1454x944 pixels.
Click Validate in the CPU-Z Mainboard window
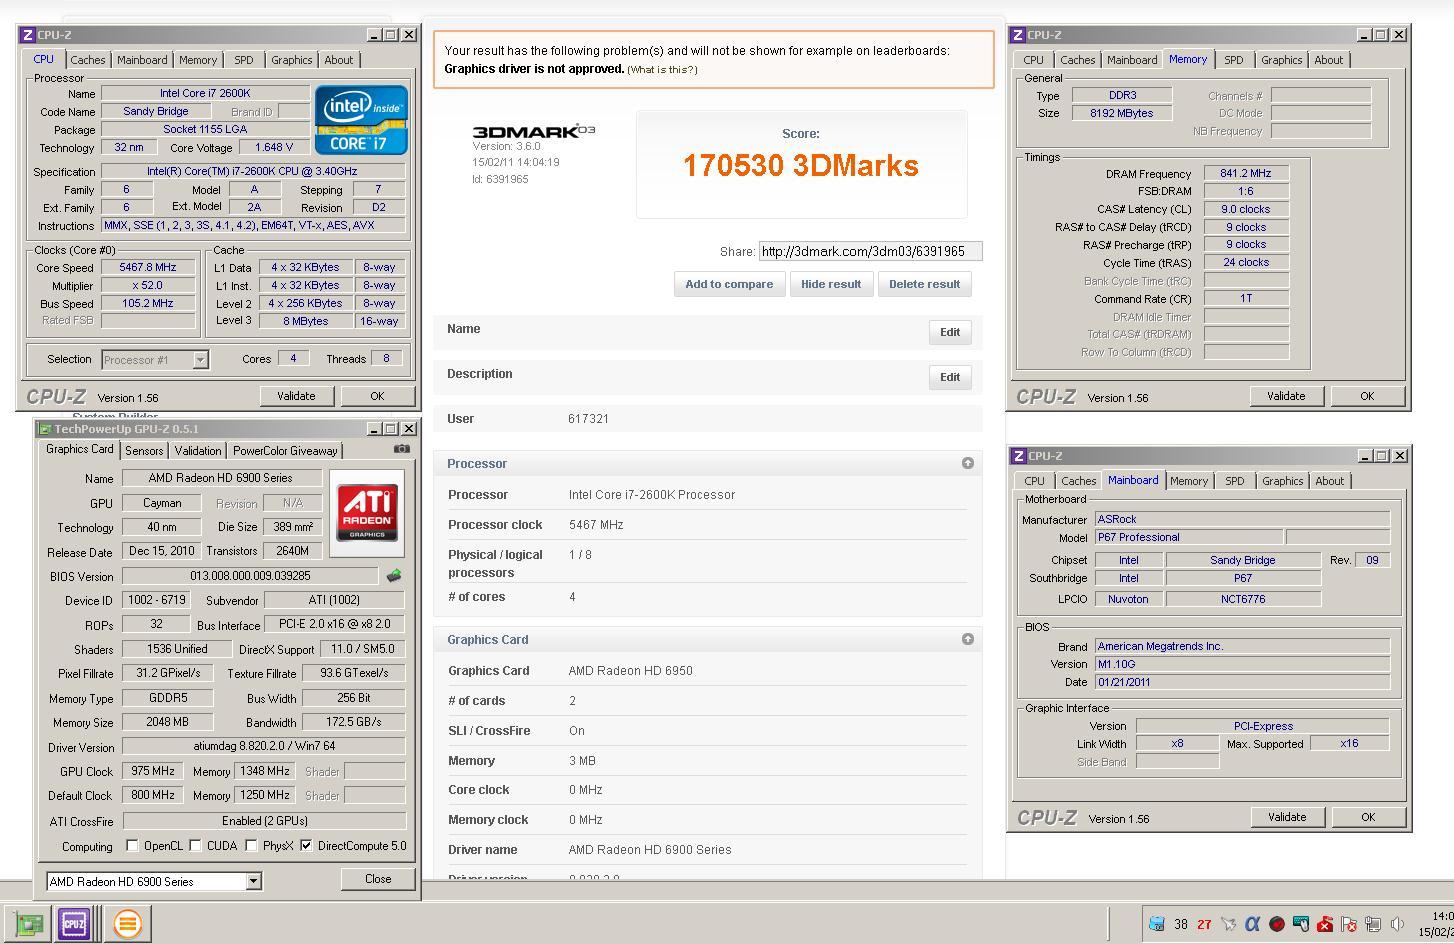1287,817
